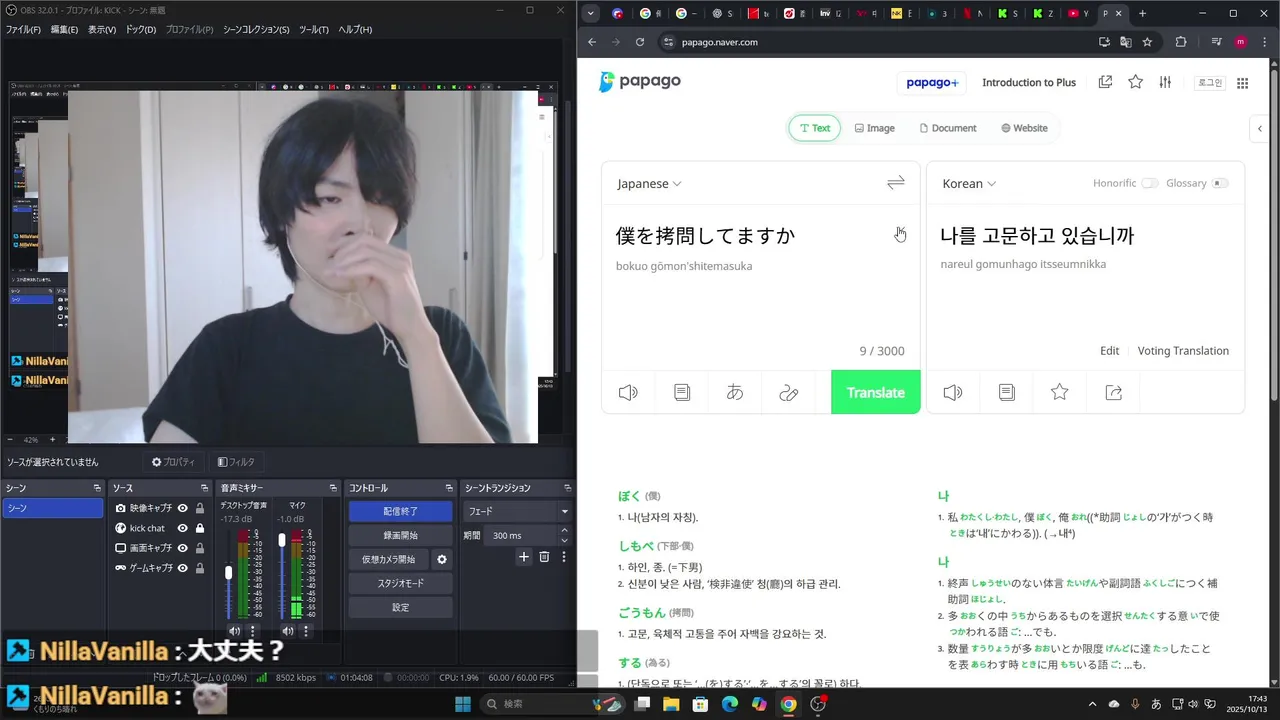Open the フェード transition dropdown in OBS
Viewport: 1280px width, 720px height.
coord(518,511)
